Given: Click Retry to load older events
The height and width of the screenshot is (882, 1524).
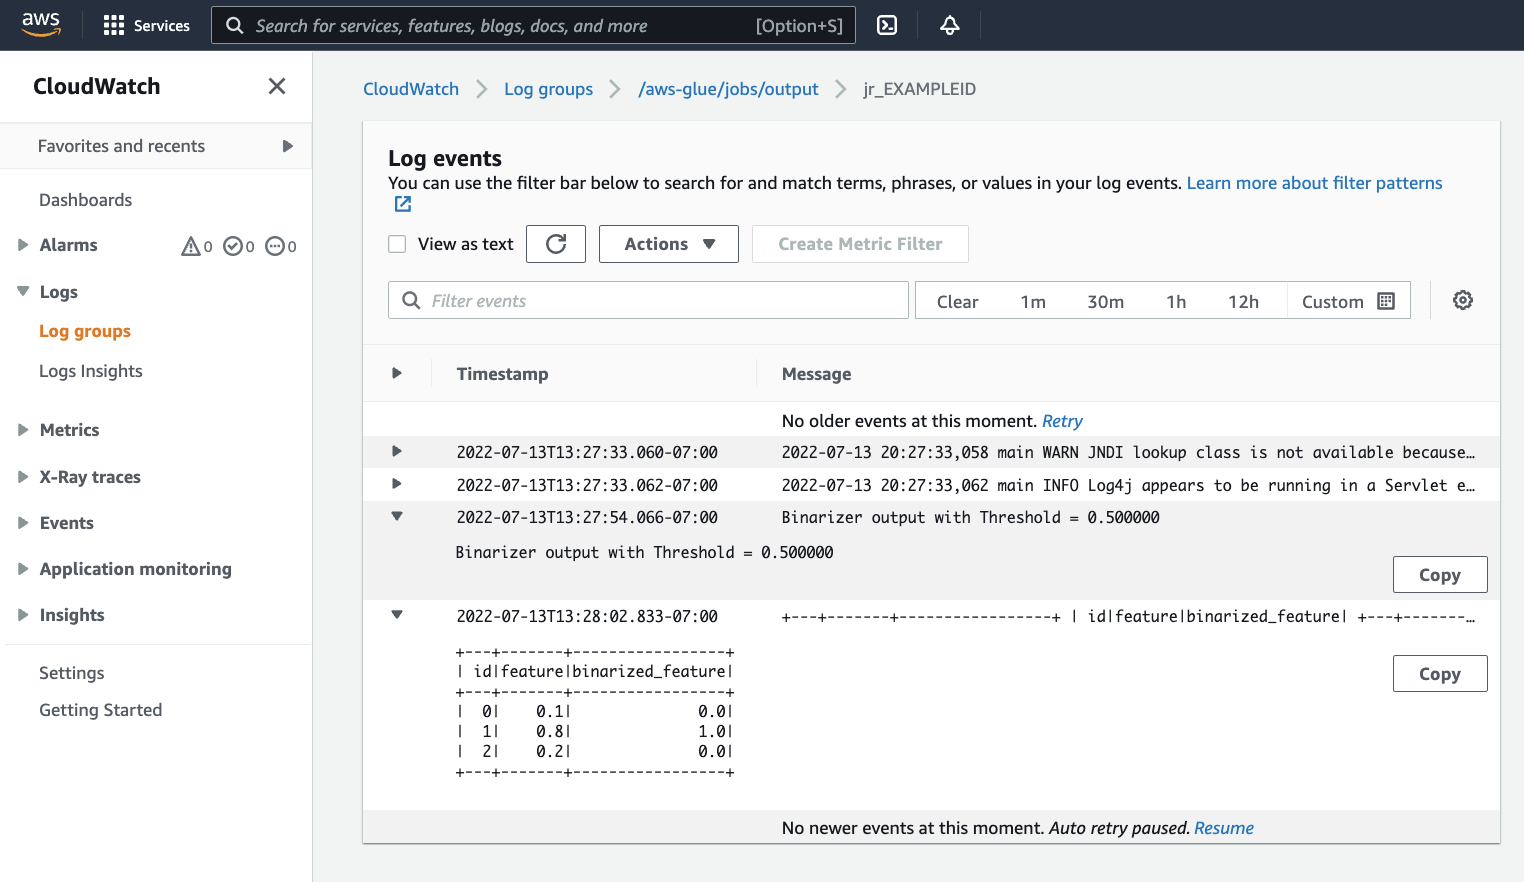Looking at the screenshot, I should (1062, 420).
